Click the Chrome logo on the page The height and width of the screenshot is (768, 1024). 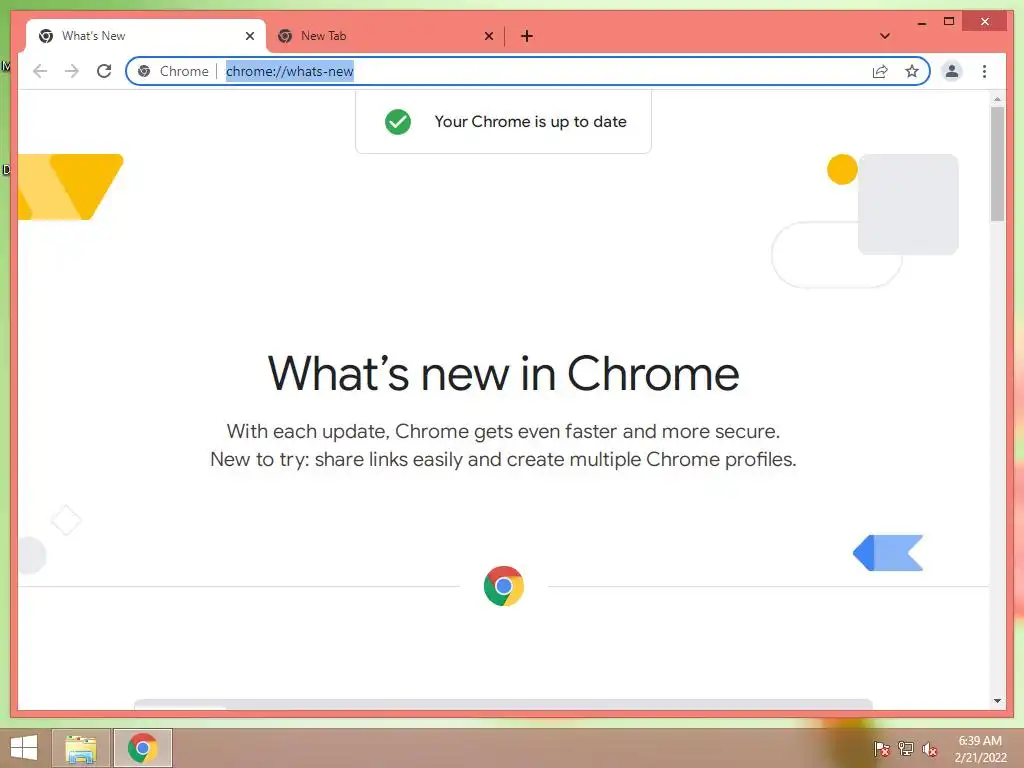(504, 586)
